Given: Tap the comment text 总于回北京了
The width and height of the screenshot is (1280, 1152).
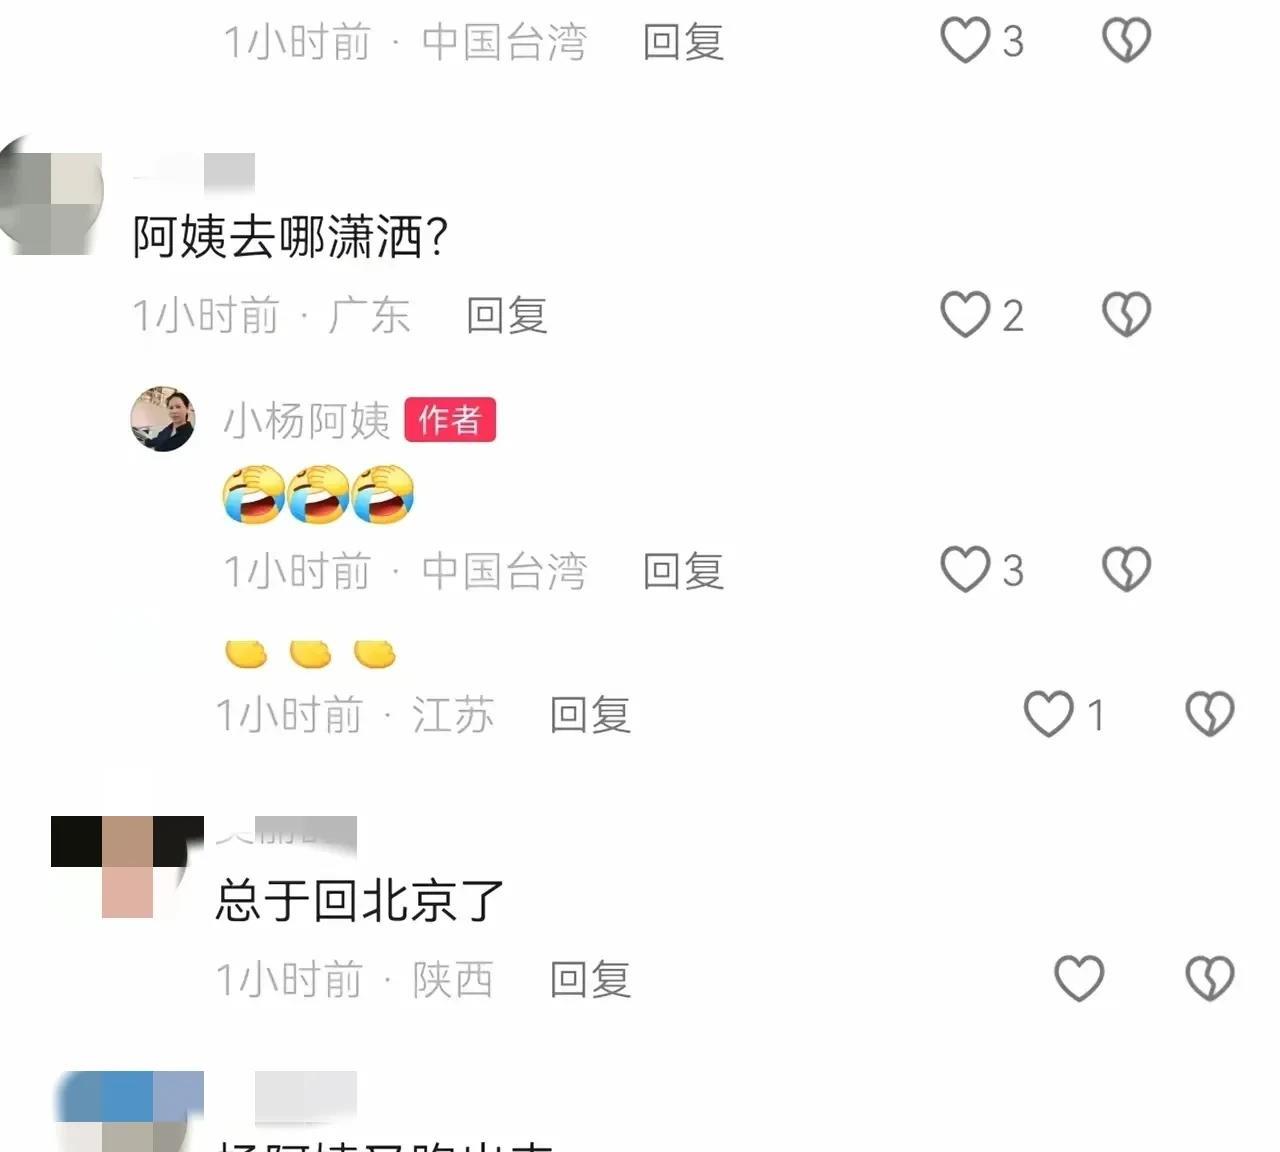Looking at the screenshot, I should (x=360, y=900).
